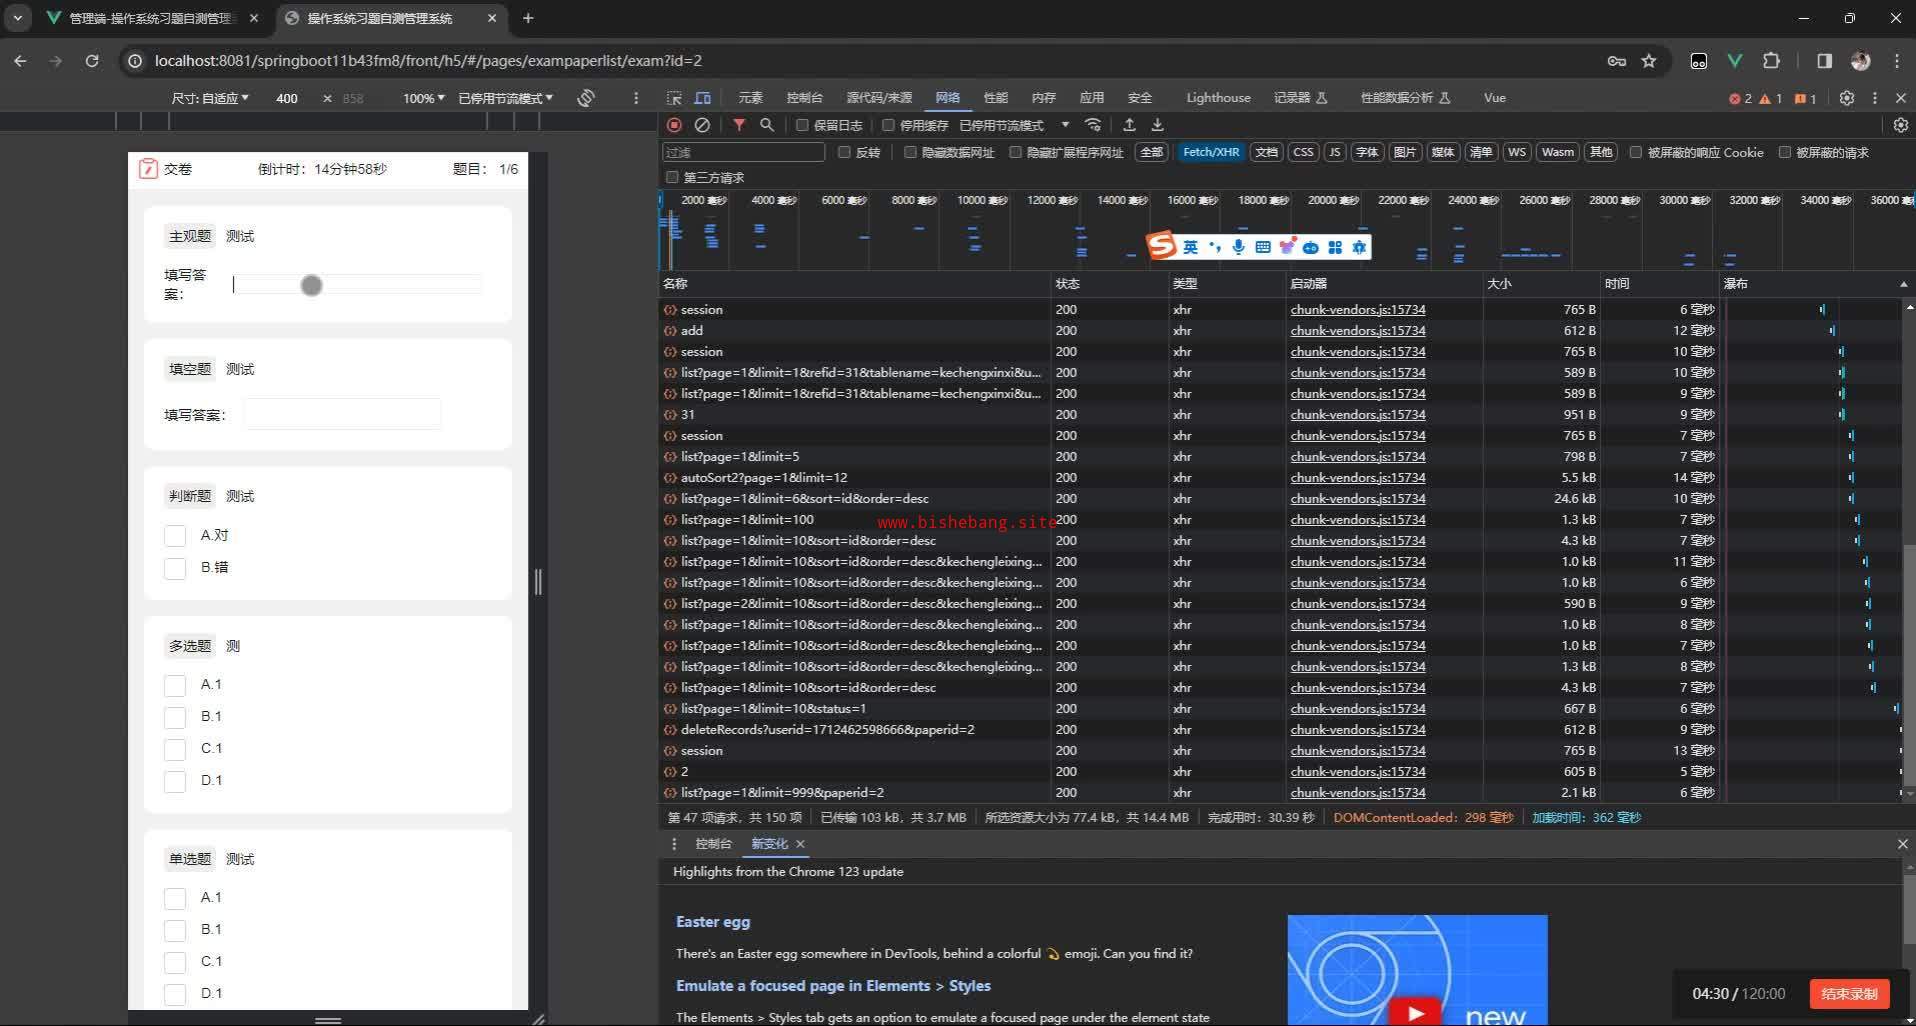Open the 100% zoom dropdown

point(423,98)
